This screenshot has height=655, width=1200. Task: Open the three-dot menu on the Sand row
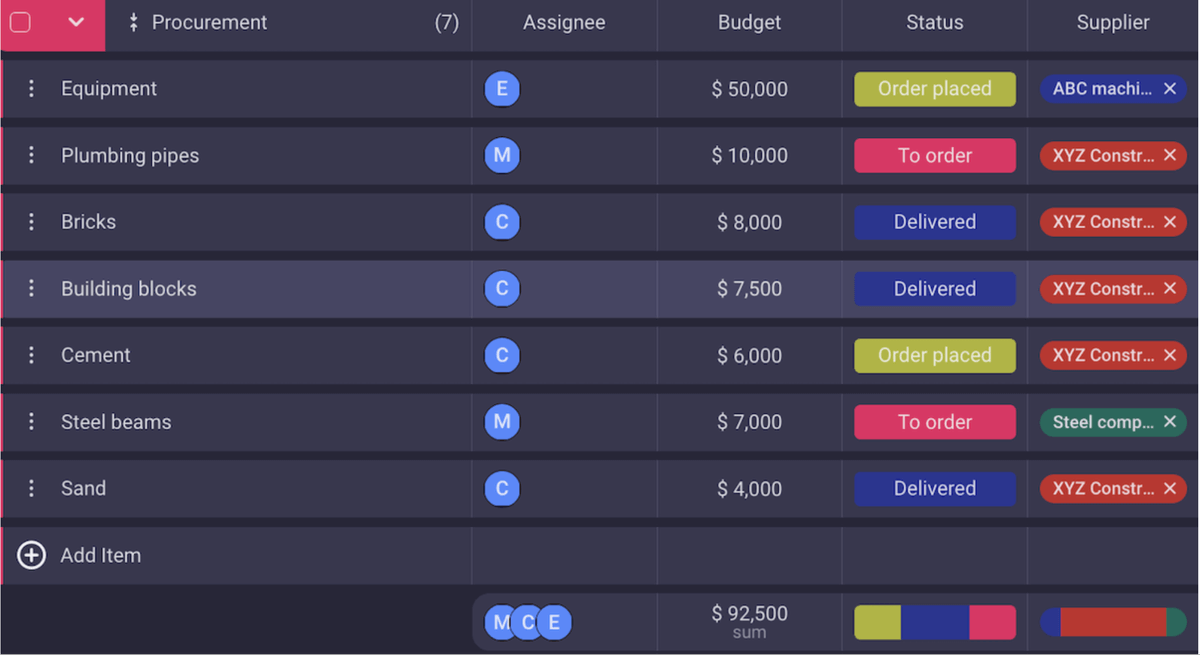pos(31,488)
